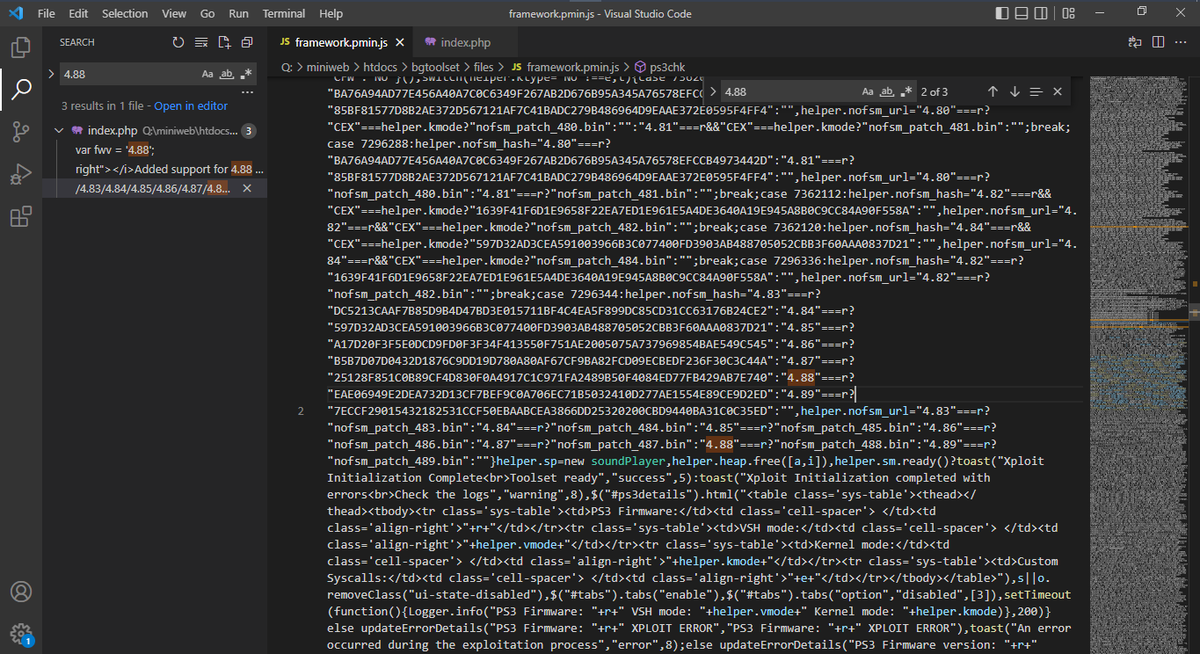Screen dimensions: 1200x654
Task: Open a new search editor
Action: click(224, 43)
